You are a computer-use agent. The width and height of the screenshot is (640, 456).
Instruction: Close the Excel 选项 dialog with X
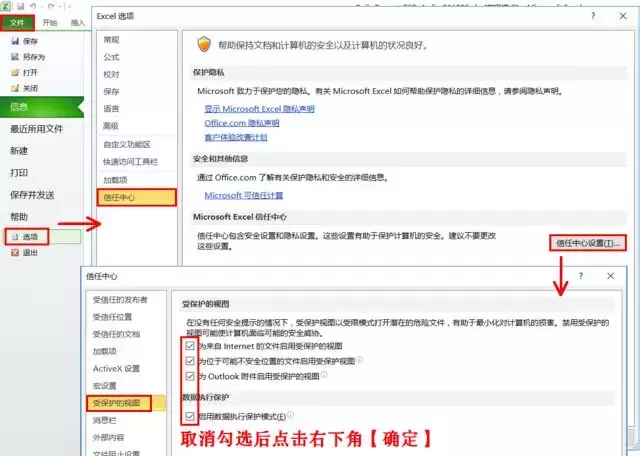[623, 16]
